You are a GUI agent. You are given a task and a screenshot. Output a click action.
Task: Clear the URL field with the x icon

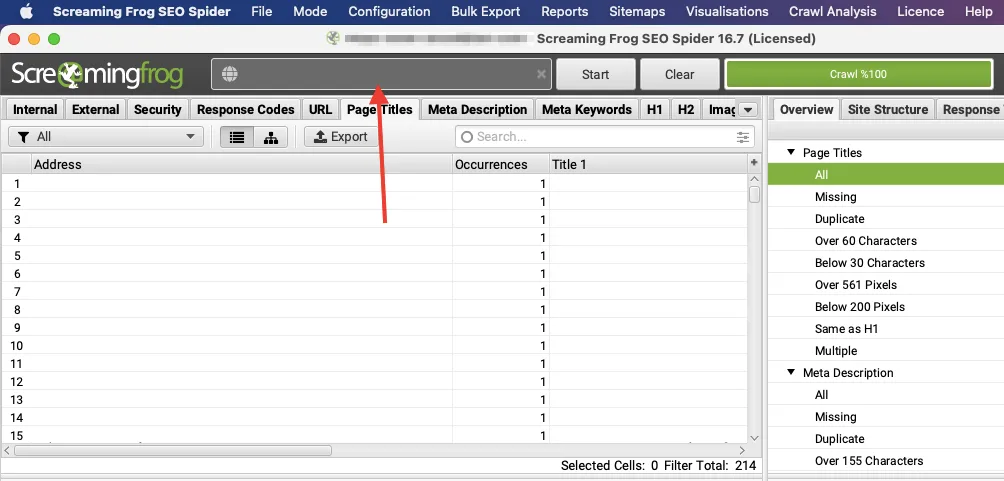541,74
